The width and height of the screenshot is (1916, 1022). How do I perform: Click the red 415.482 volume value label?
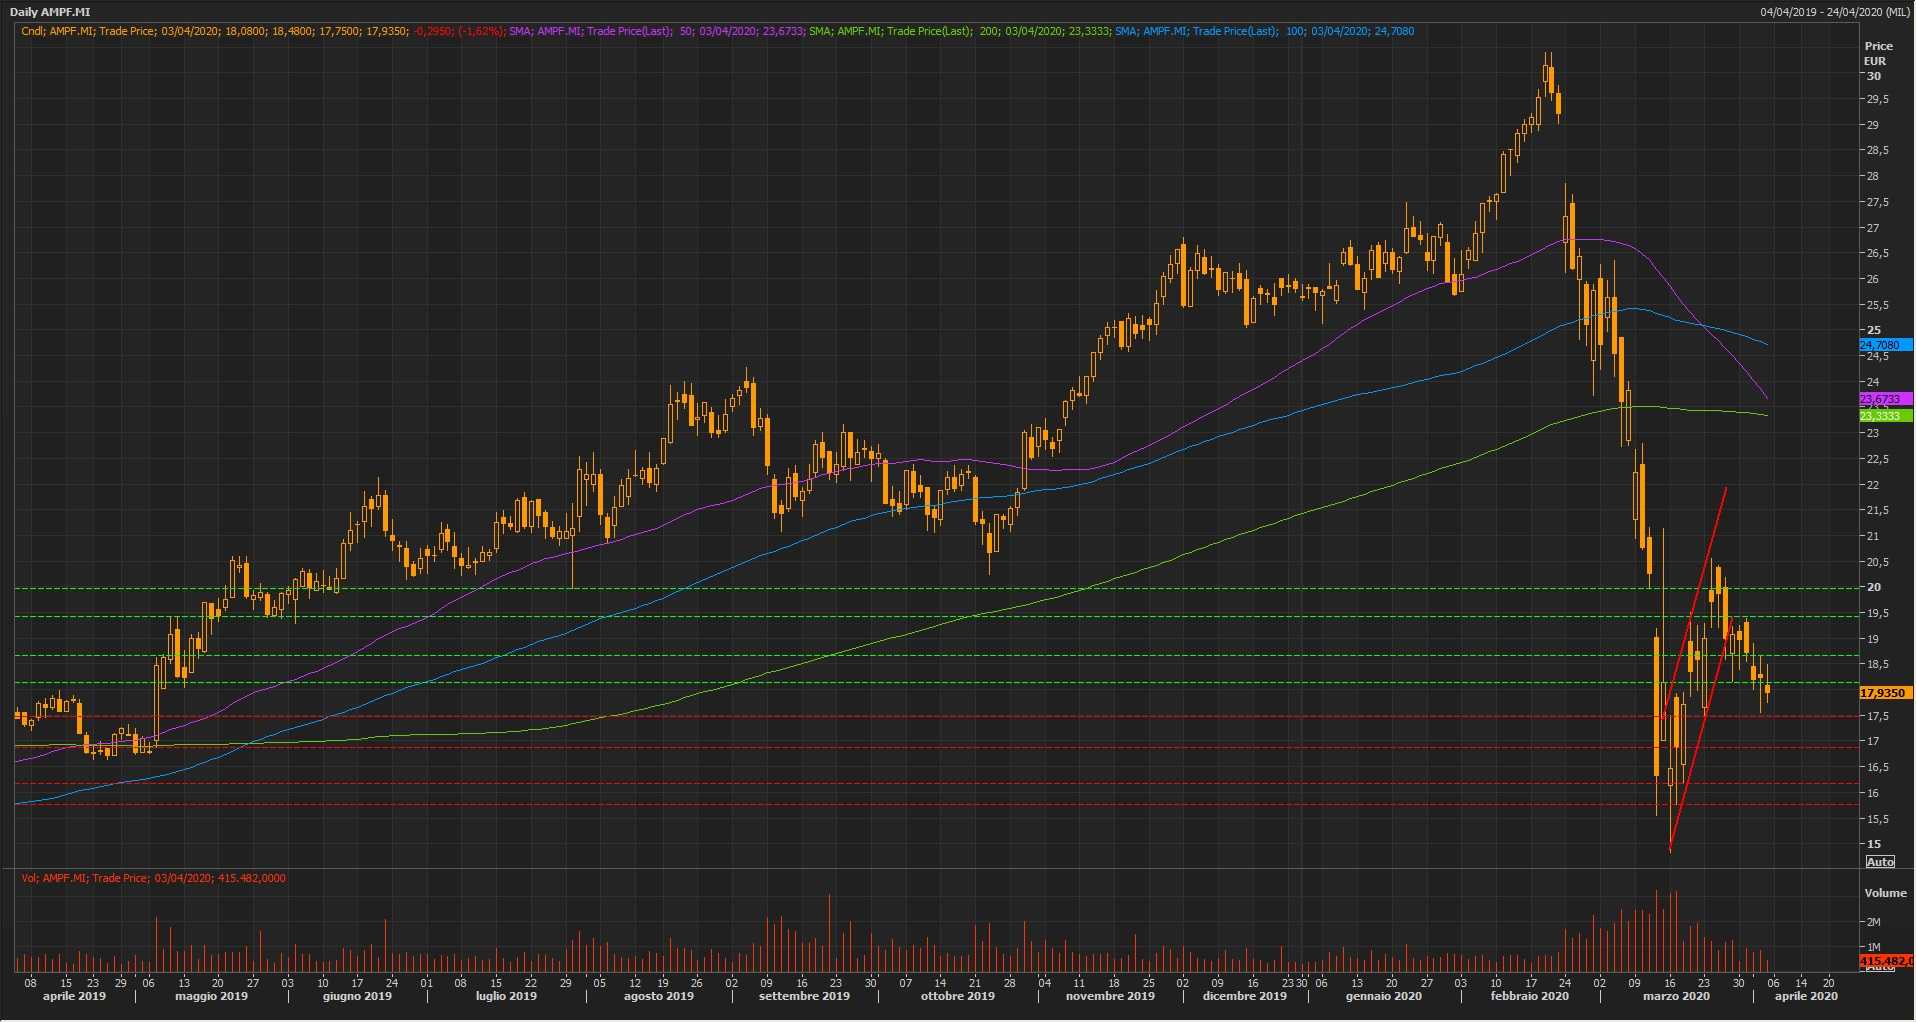(1884, 961)
